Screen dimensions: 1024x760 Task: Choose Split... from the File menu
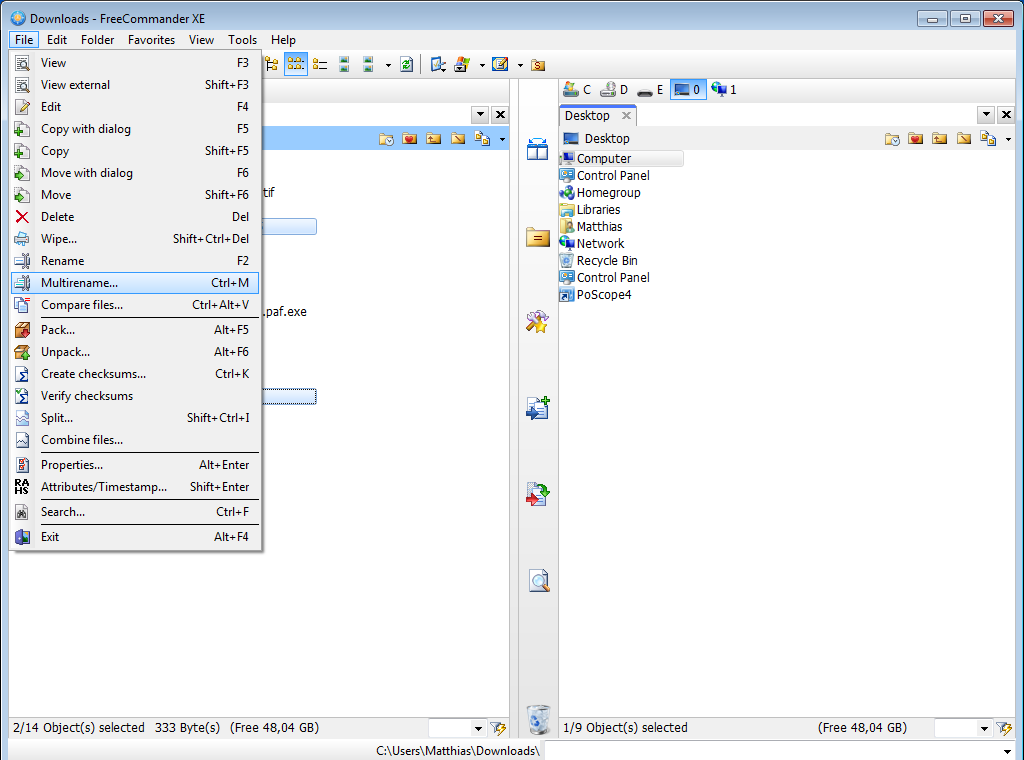click(135, 418)
